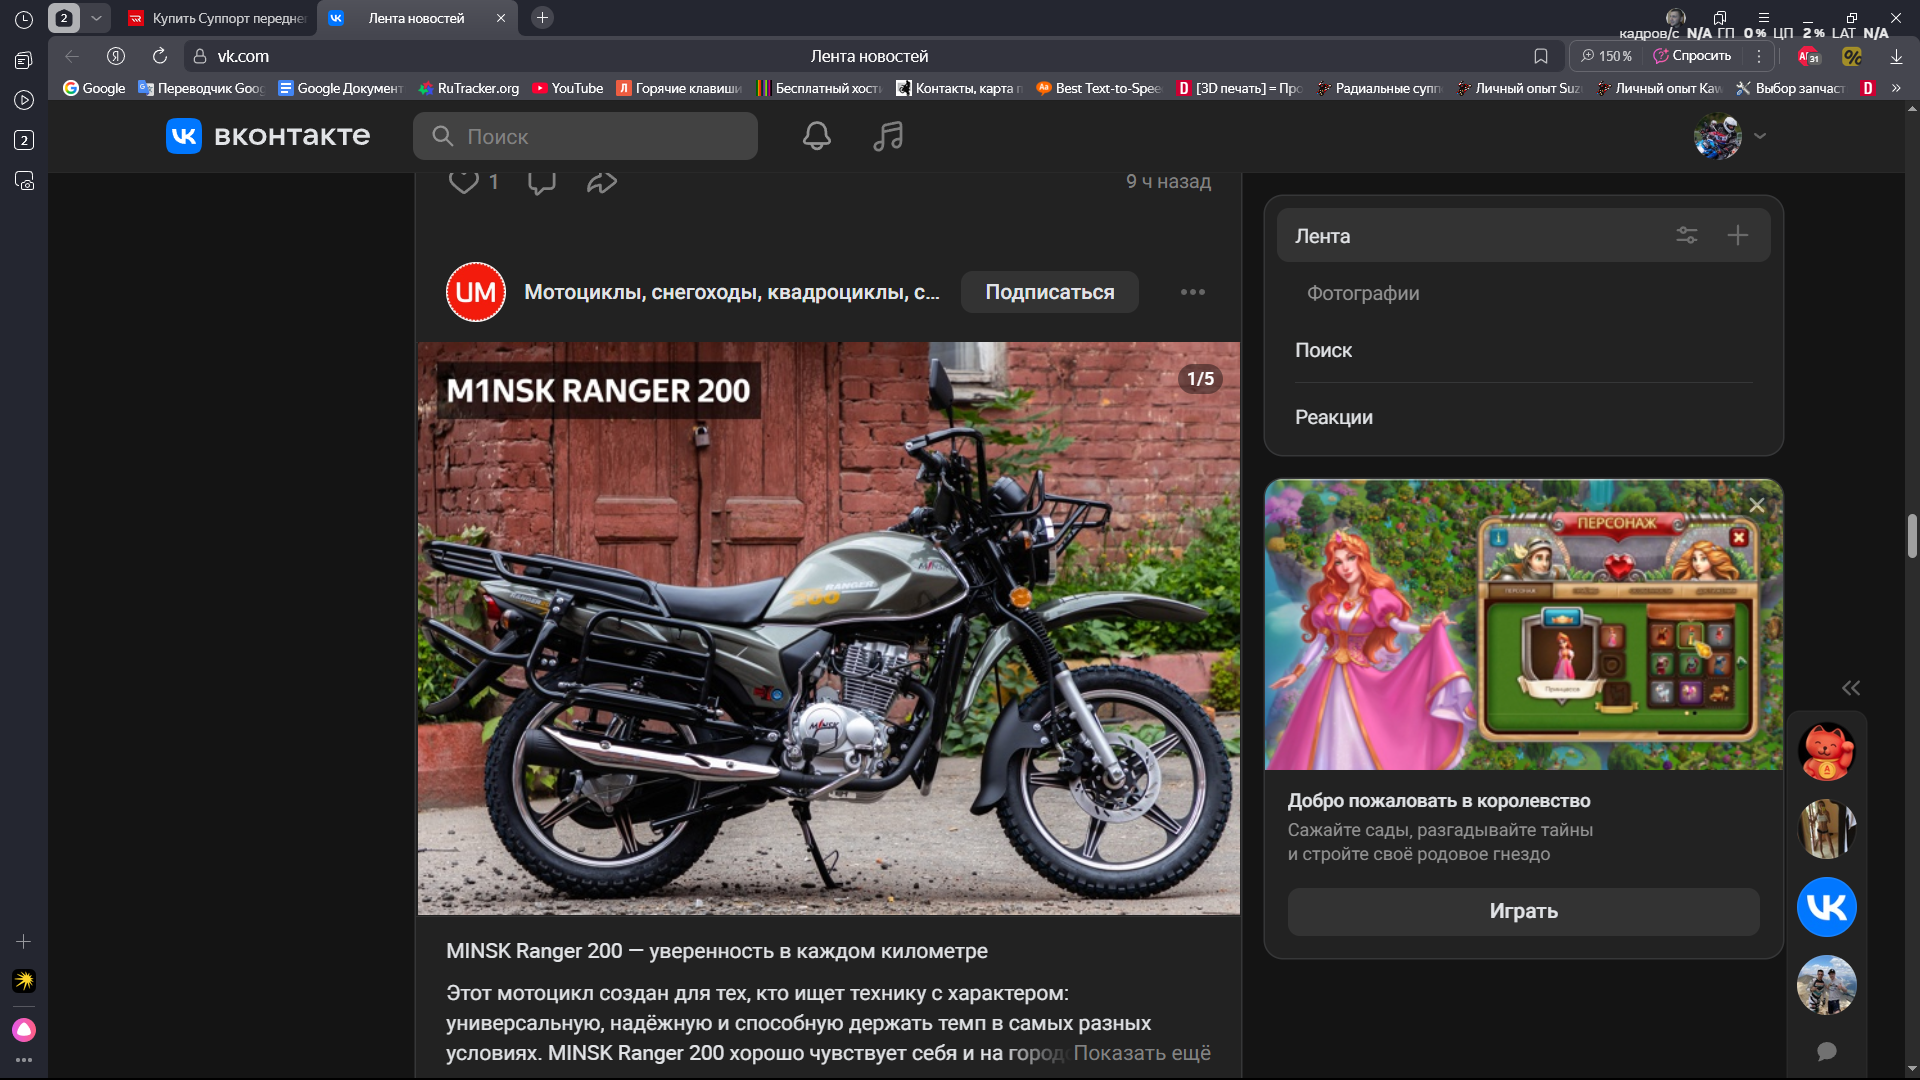Close the kingdom game advertisement
The width and height of the screenshot is (1920, 1080).
tap(1757, 505)
